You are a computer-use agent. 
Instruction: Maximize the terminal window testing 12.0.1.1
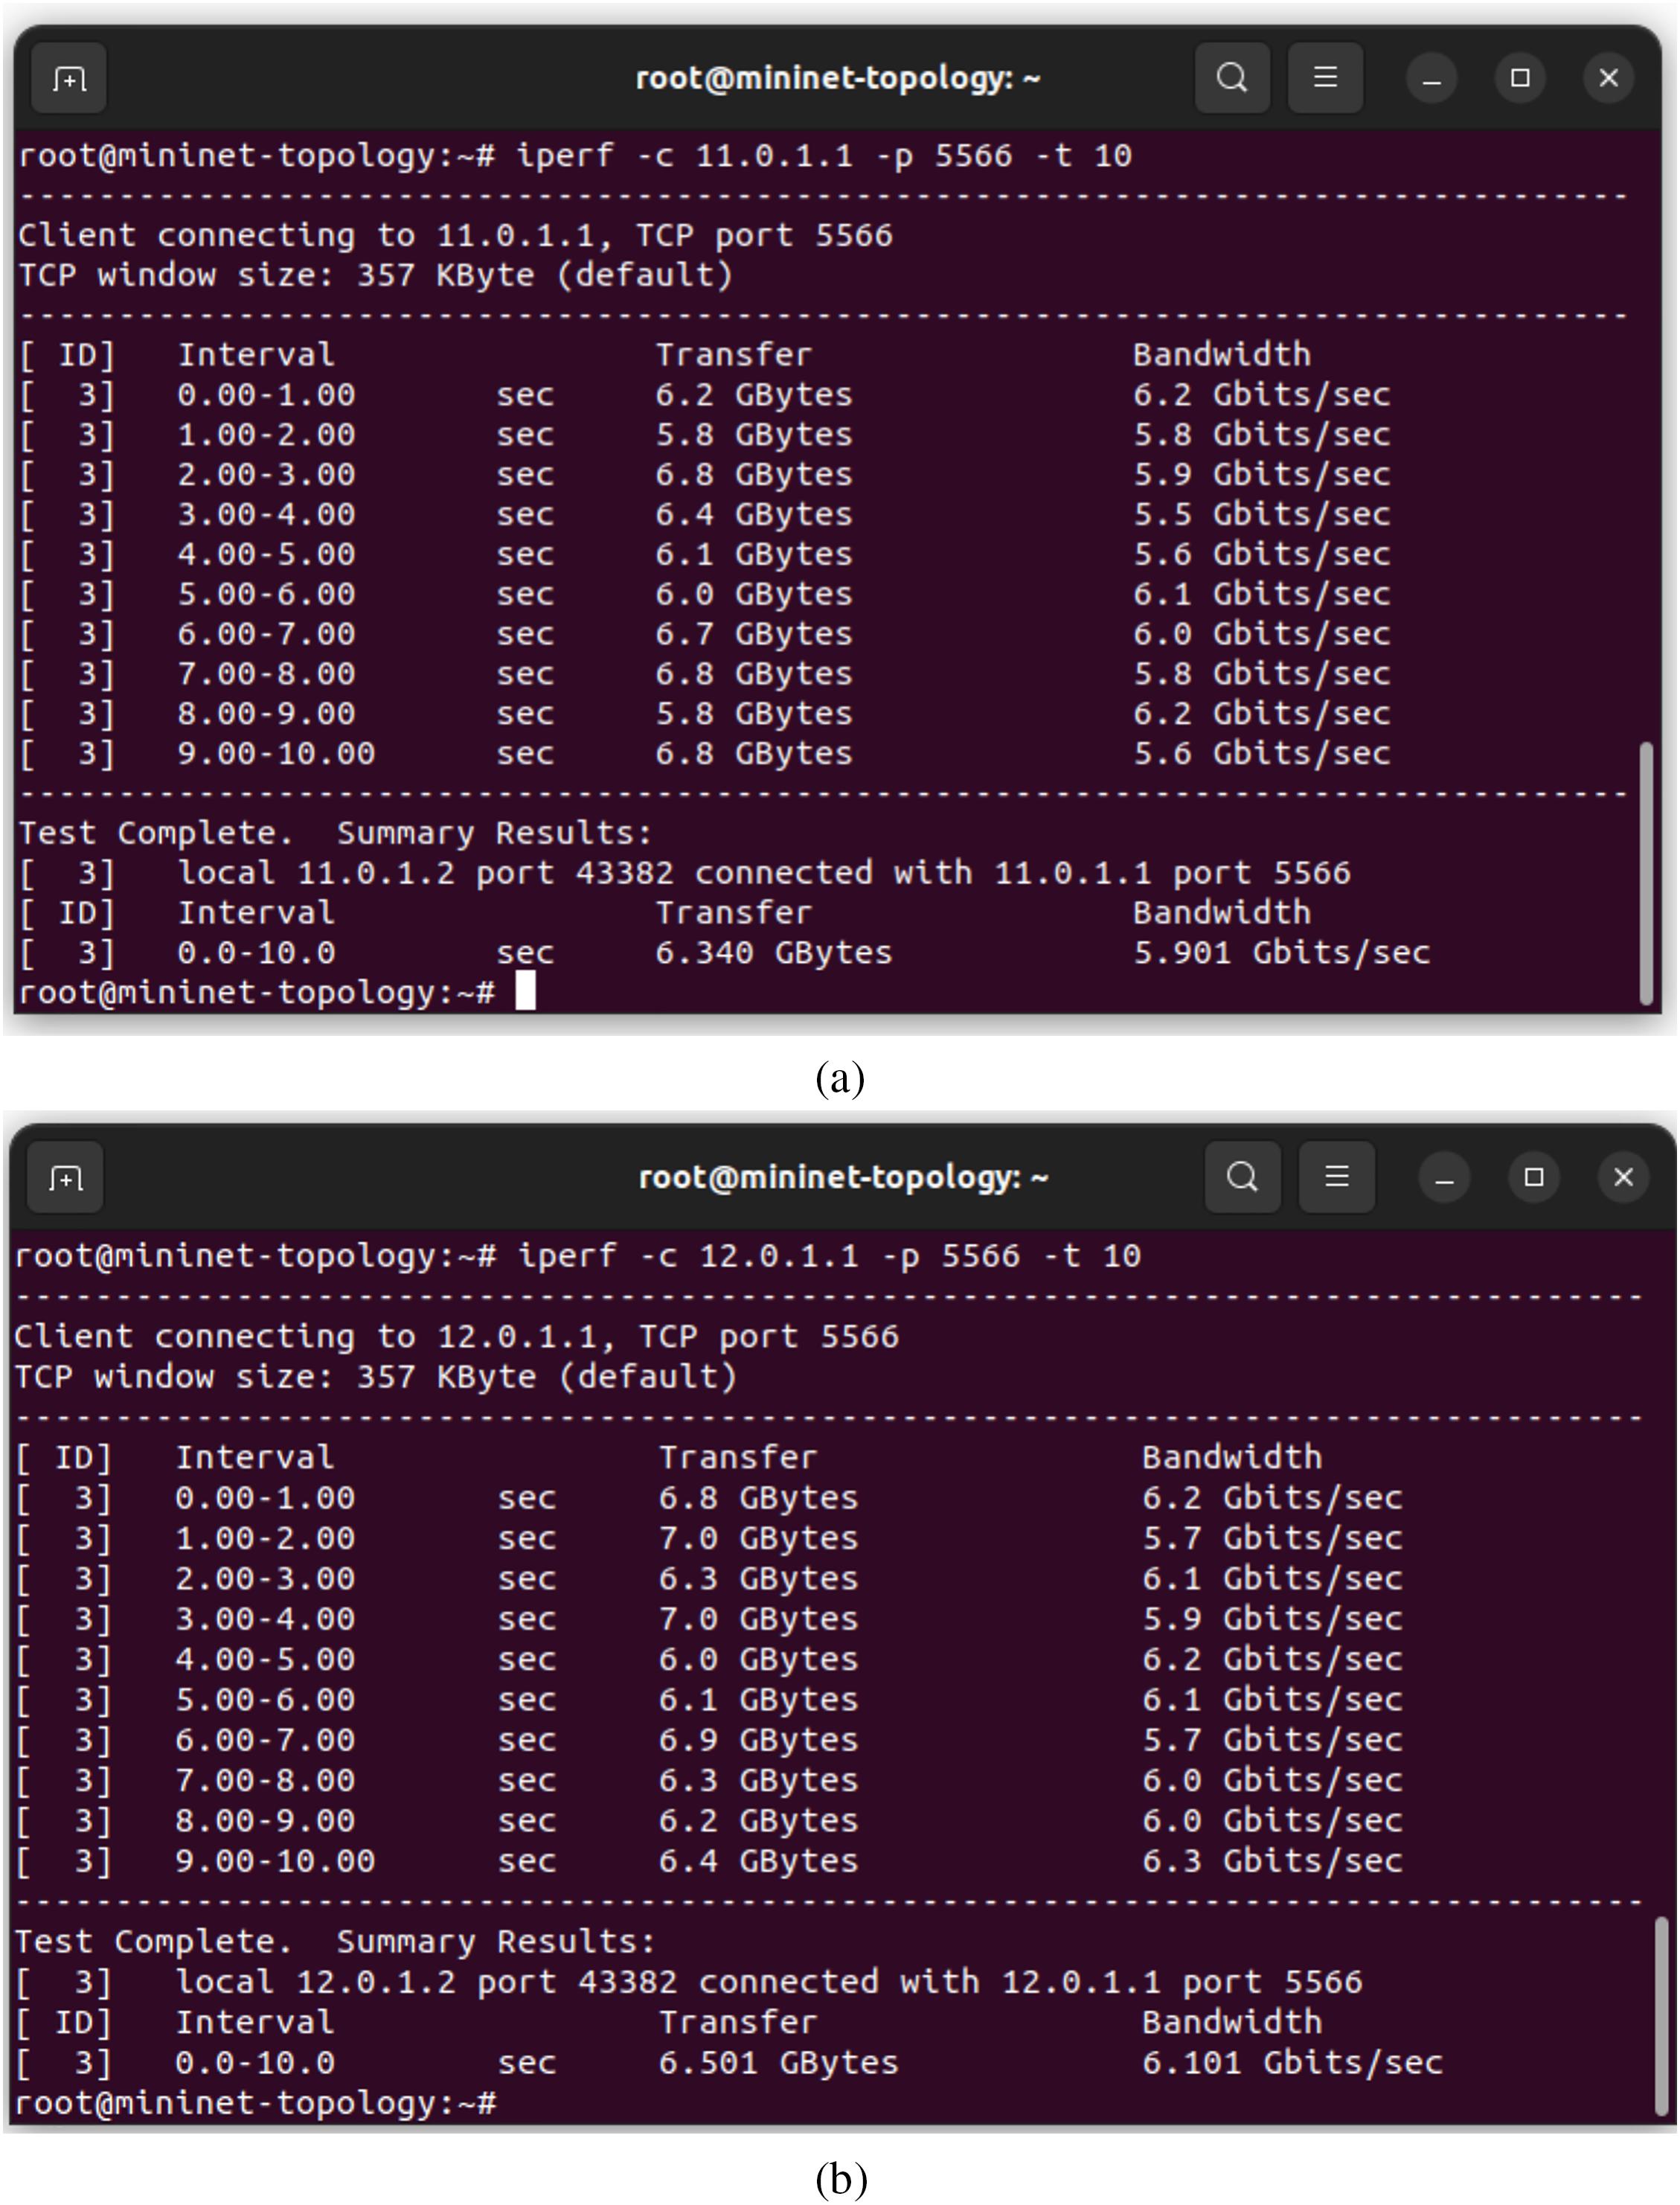pos(1534,1177)
